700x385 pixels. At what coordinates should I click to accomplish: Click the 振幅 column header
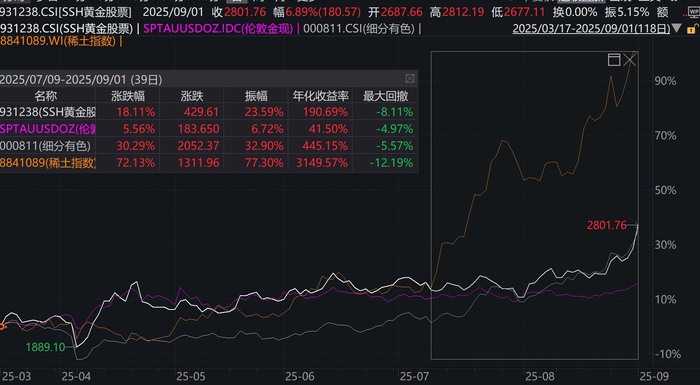click(256, 96)
